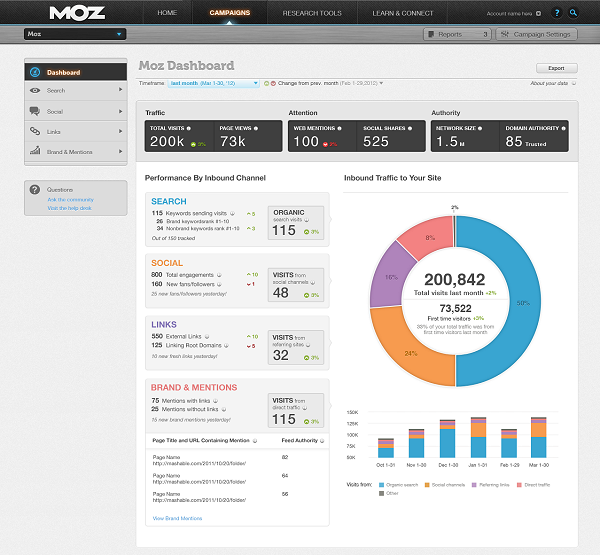600x555 pixels.
Task: Click the Reports document icon
Action: coord(431,34)
